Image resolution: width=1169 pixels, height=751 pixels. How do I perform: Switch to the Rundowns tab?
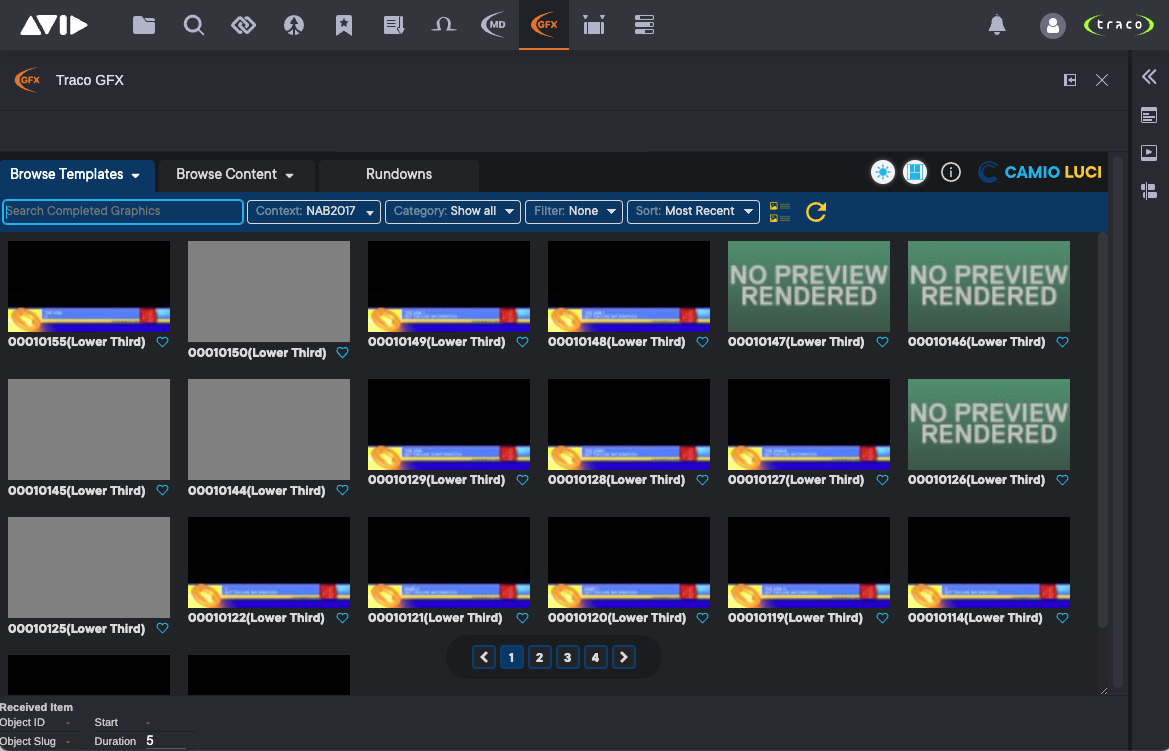pos(398,174)
